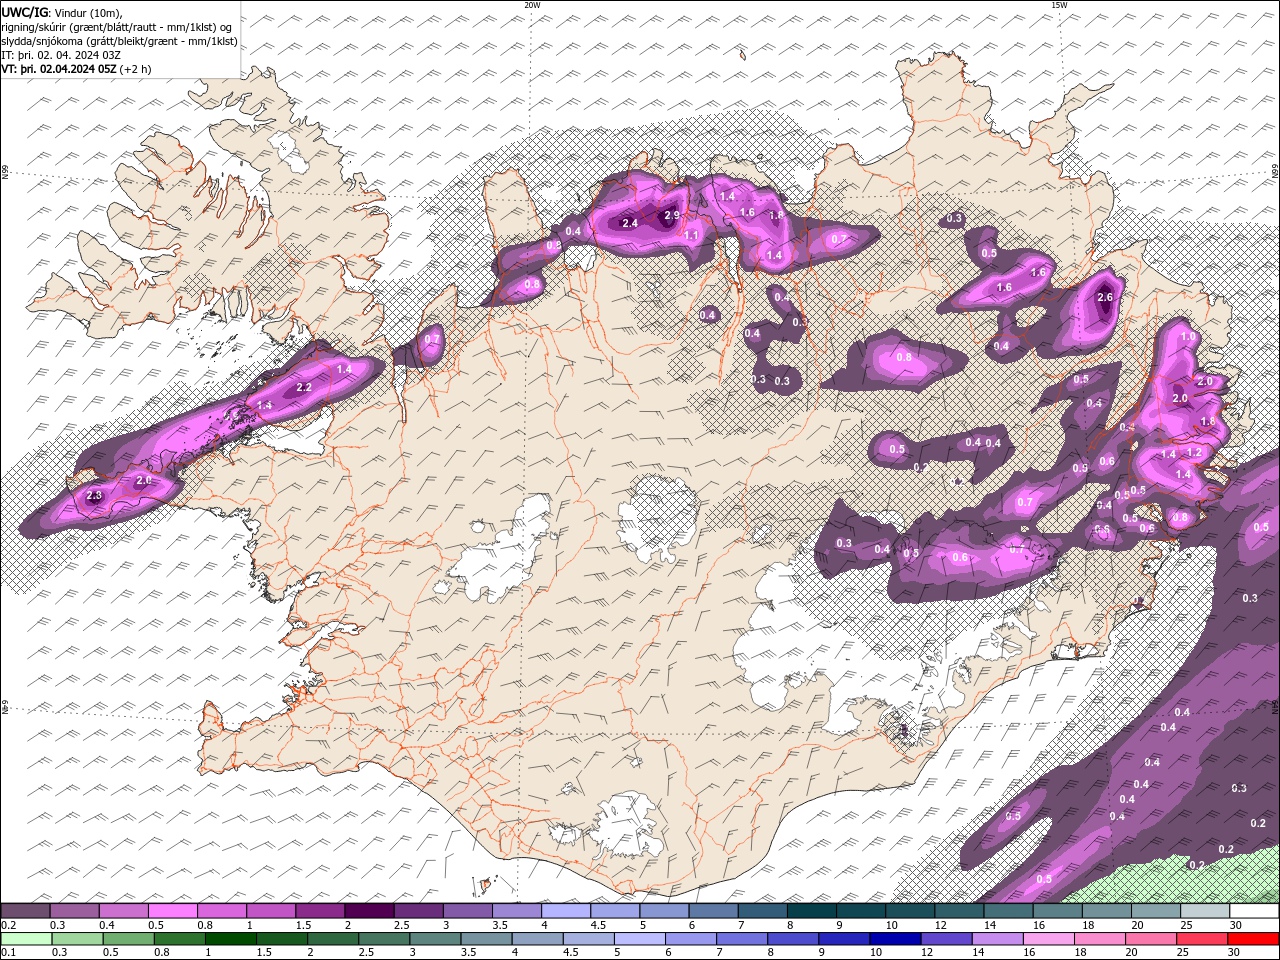
Task: Click the top-row legend swatch labeled 8
Action: coord(811,911)
